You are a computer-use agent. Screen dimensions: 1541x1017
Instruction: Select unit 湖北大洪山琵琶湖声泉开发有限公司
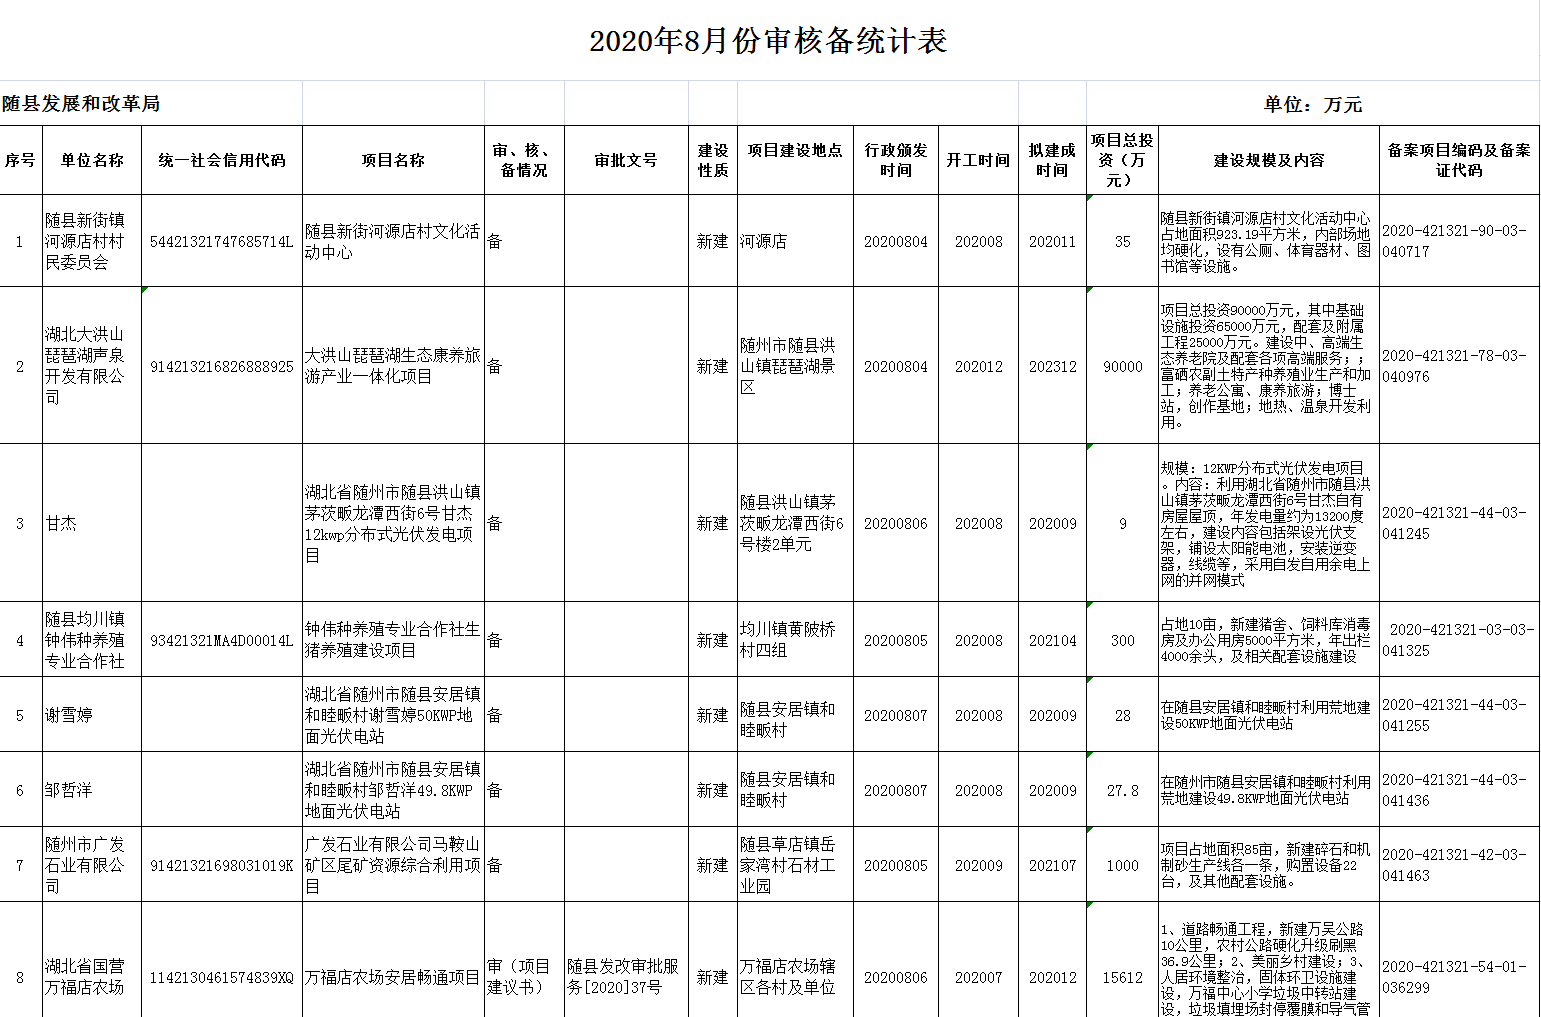pyautogui.click(x=92, y=366)
